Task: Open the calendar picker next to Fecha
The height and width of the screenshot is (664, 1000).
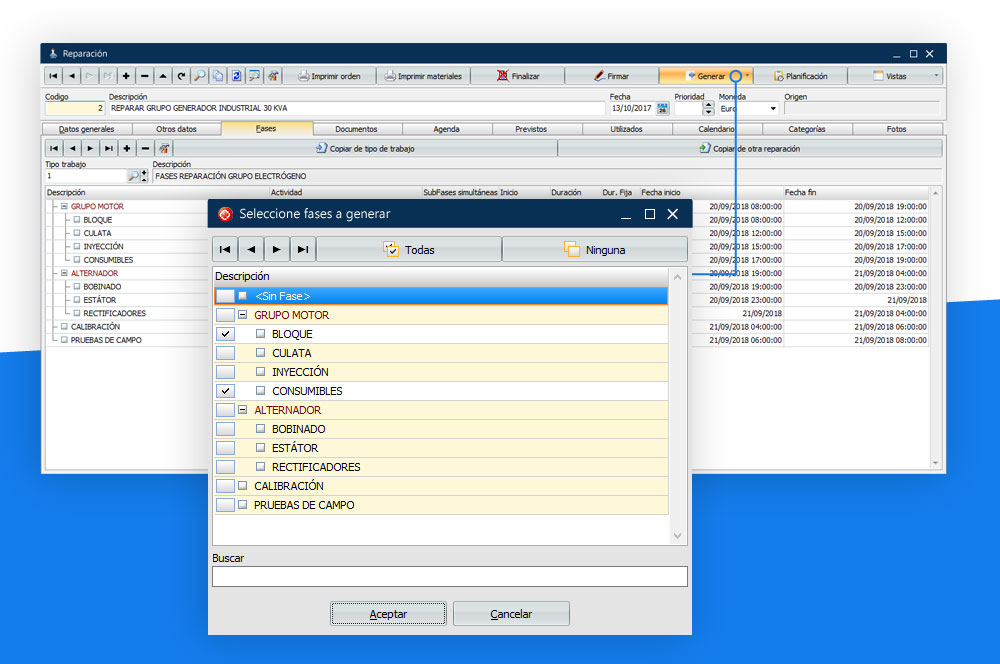Action: 662,108
